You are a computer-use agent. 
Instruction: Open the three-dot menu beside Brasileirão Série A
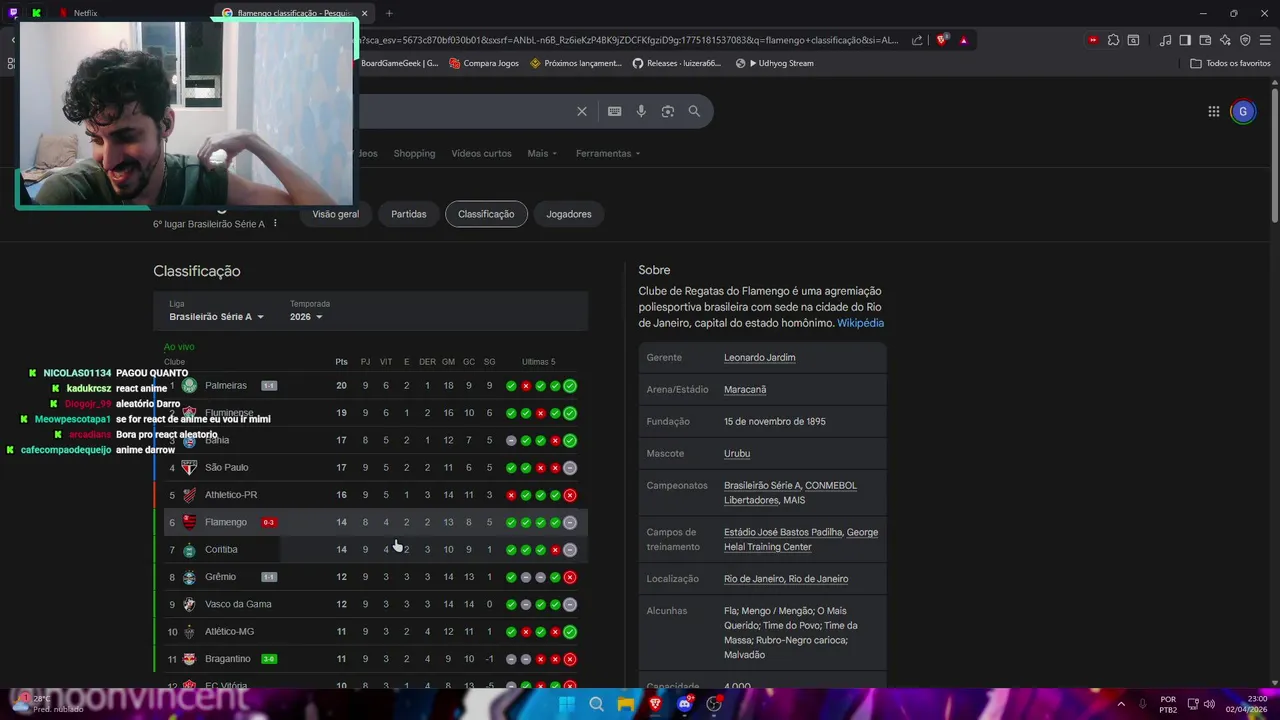click(275, 224)
